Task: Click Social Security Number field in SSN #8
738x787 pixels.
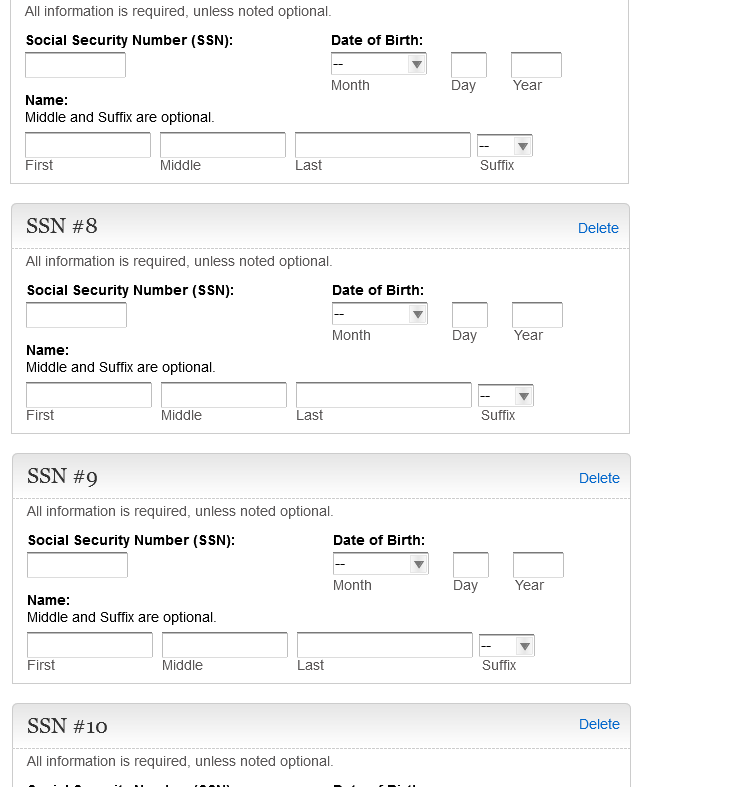Action: point(76,315)
